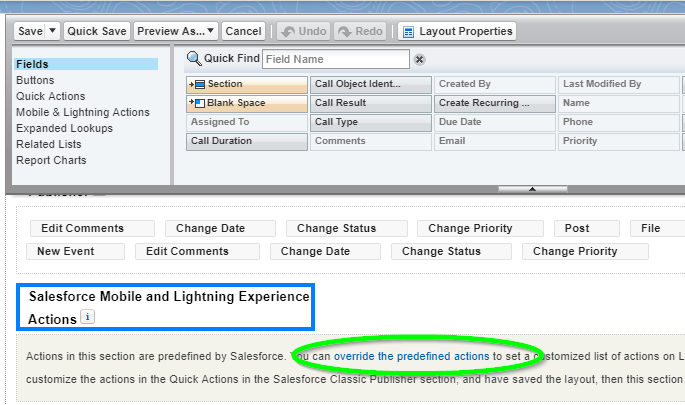Screen dimensions: 685x405
Task: Click the File action
Action: coord(655,228)
